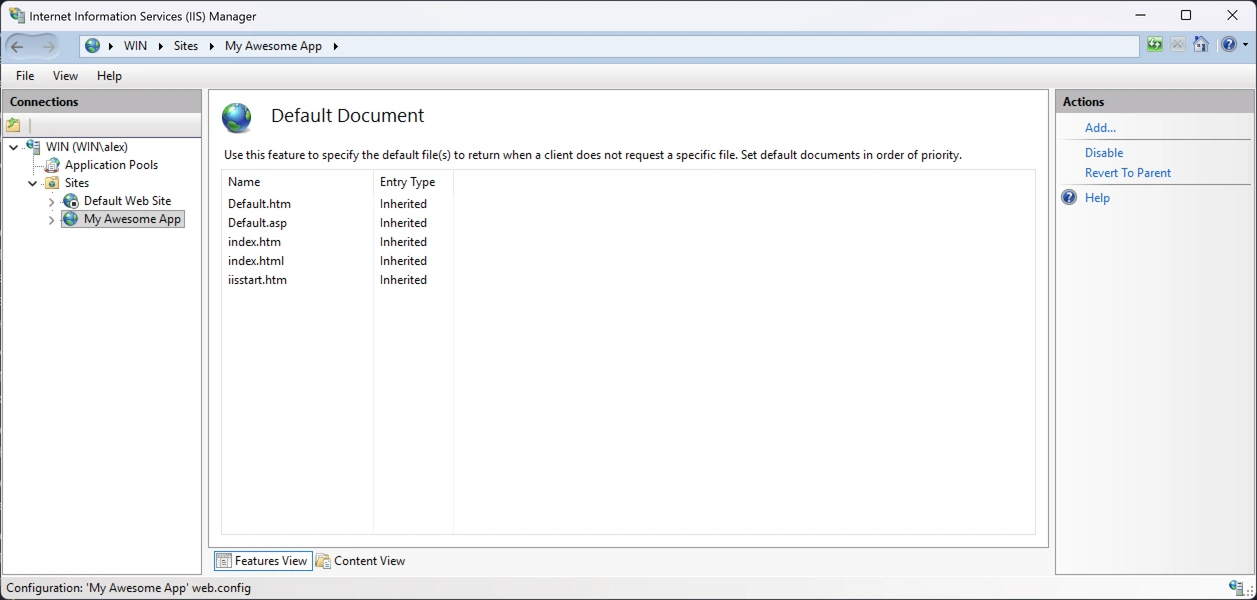Select the index.html entry

(x=256, y=261)
